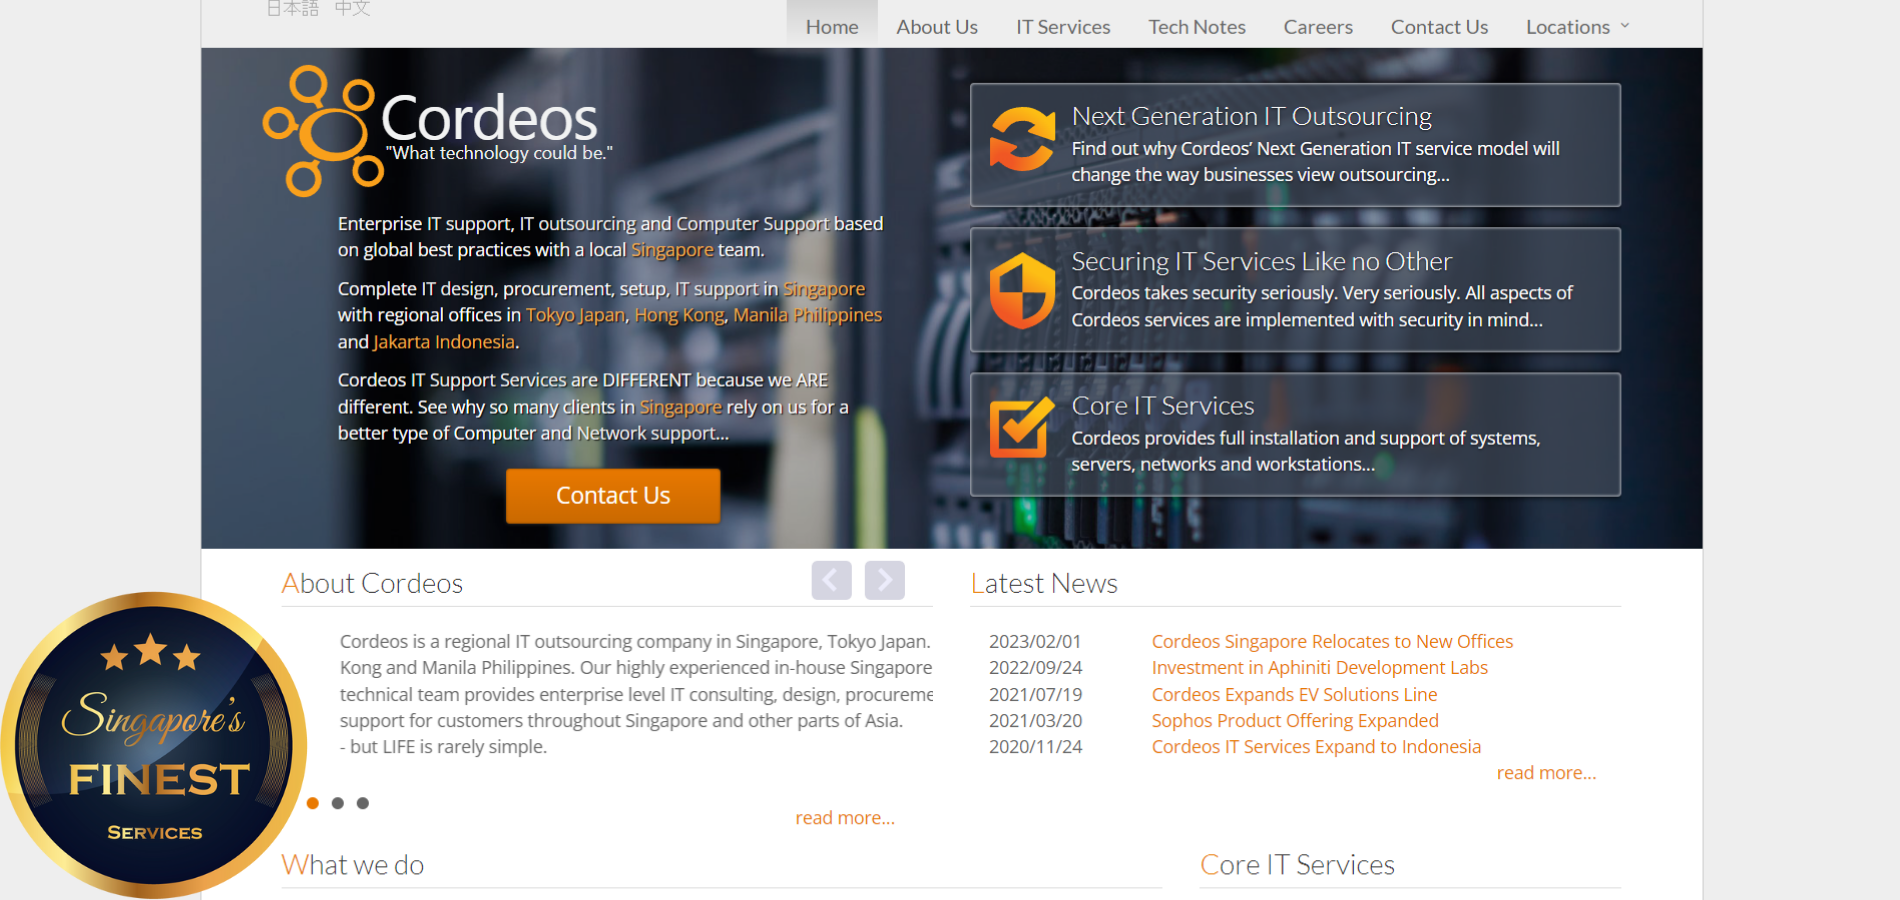Open the IT Services menu item
1900x900 pixels.
pyautogui.click(x=1063, y=27)
